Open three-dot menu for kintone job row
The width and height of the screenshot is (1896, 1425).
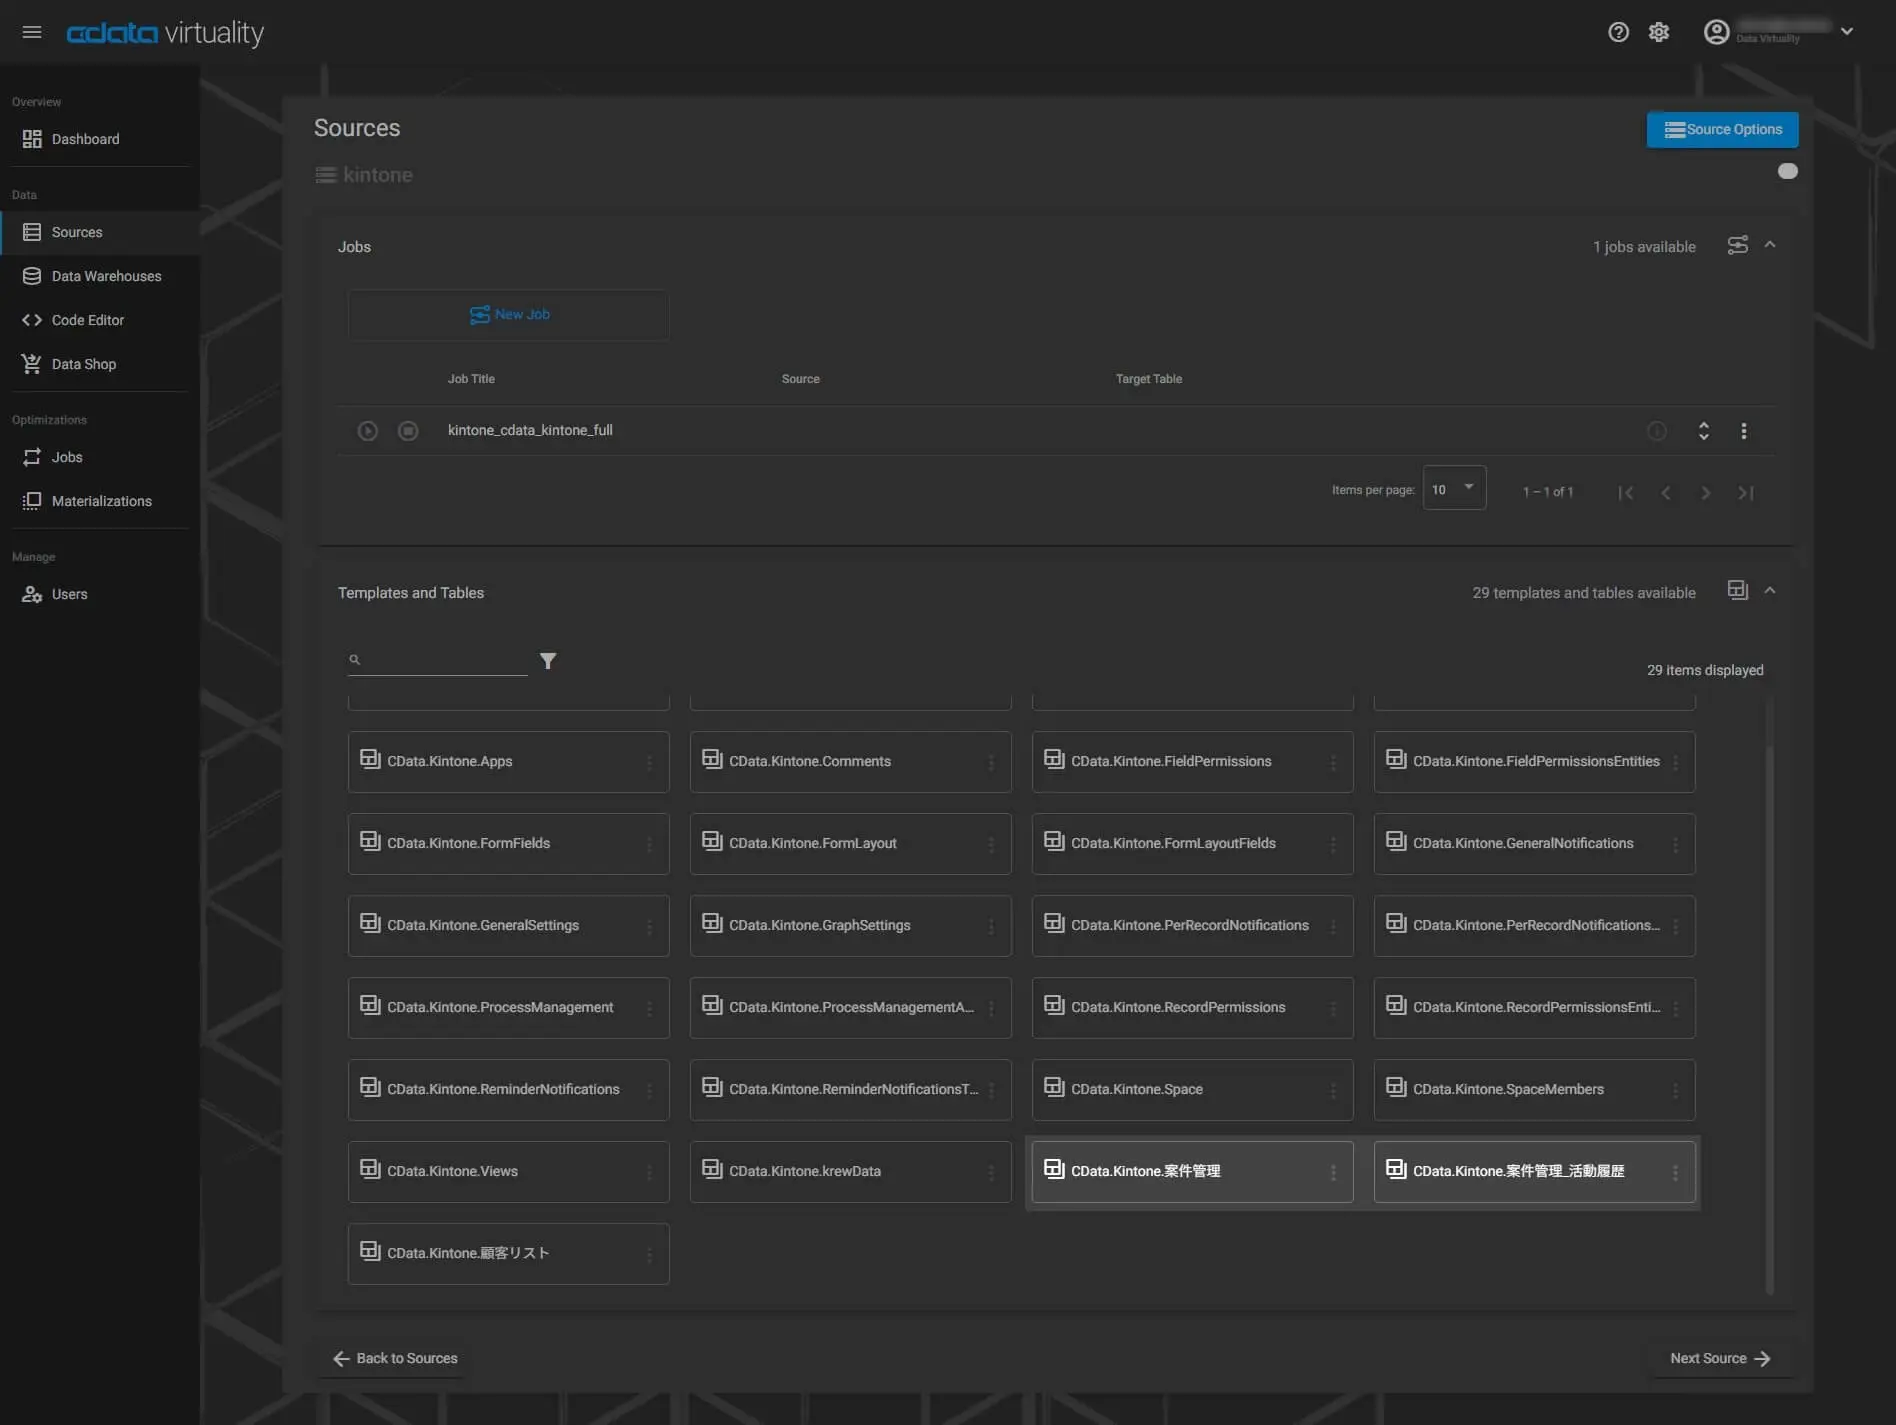pyautogui.click(x=1744, y=431)
